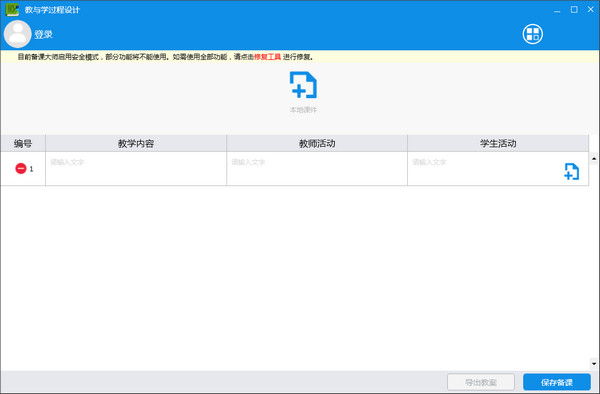Click the 教师活动 input field in row 1
The height and width of the screenshot is (394, 600).
coord(317,169)
